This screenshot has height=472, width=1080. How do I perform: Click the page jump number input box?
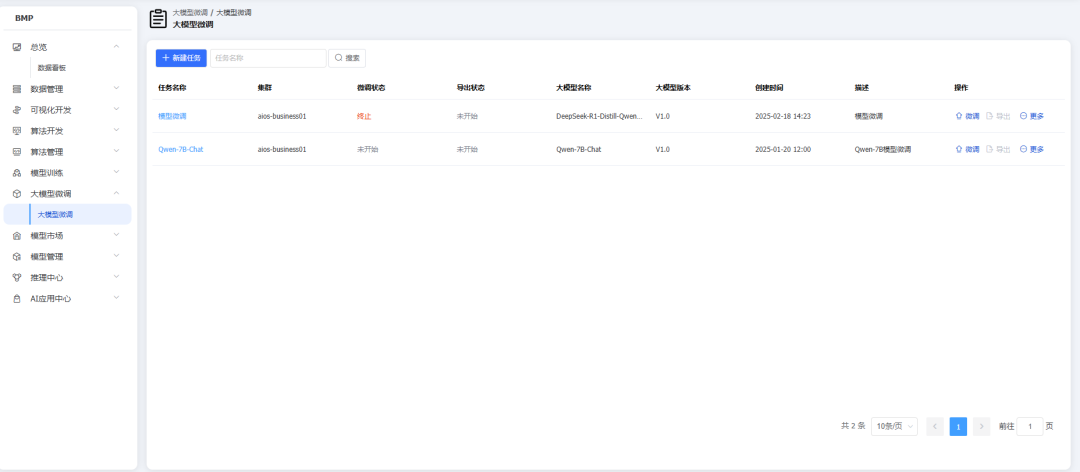pyautogui.click(x=1029, y=426)
